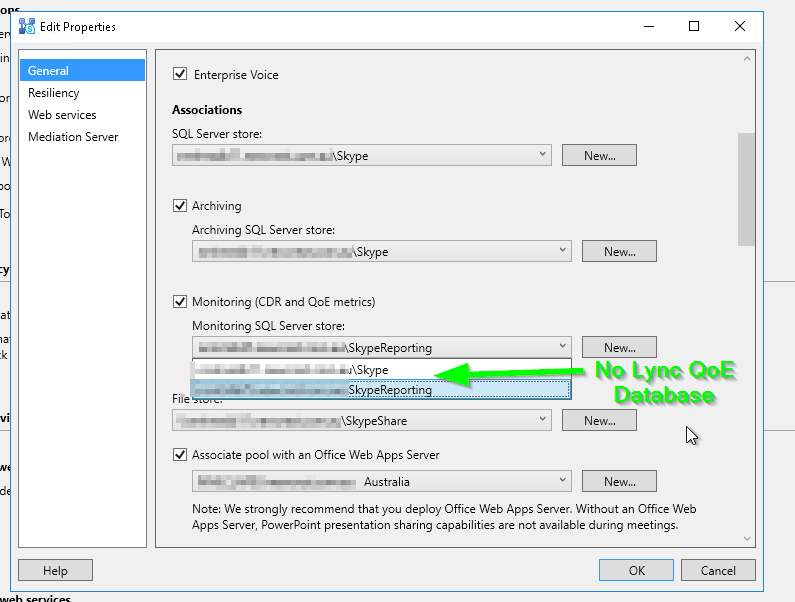Close the Edit Properties dialog
Viewport: 795px width, 602px height.
pyautogui.click(x=740, y=26)
